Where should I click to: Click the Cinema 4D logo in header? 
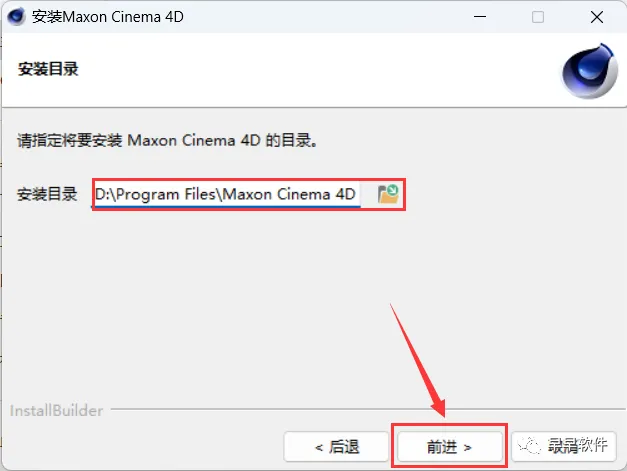[590, 71]
